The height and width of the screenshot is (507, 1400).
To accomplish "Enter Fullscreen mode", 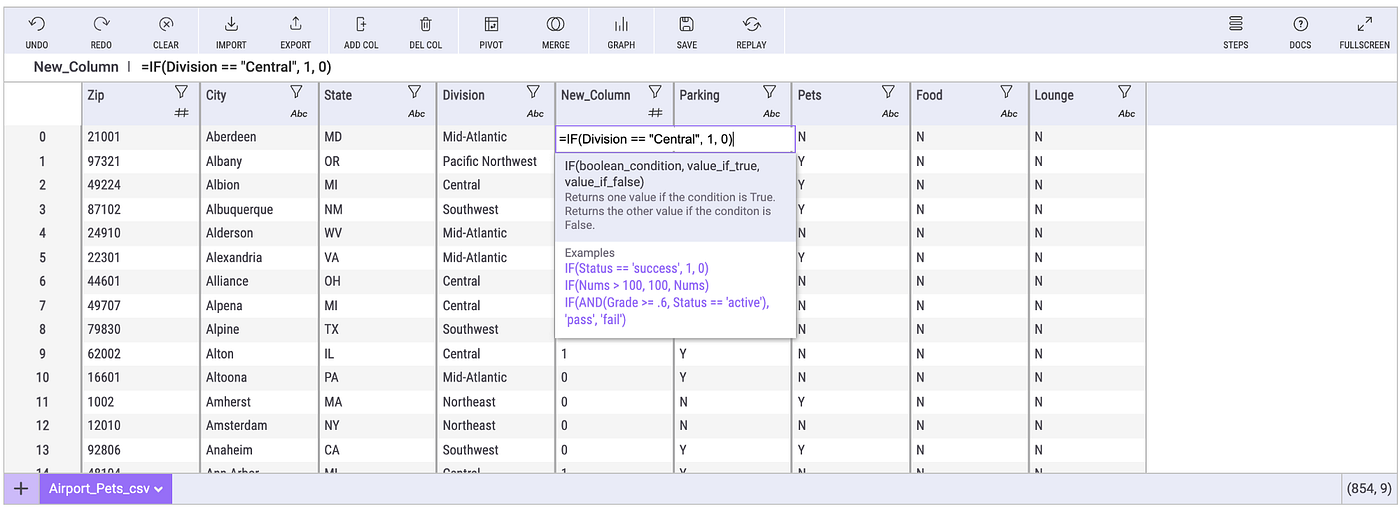I will 1365,24.
